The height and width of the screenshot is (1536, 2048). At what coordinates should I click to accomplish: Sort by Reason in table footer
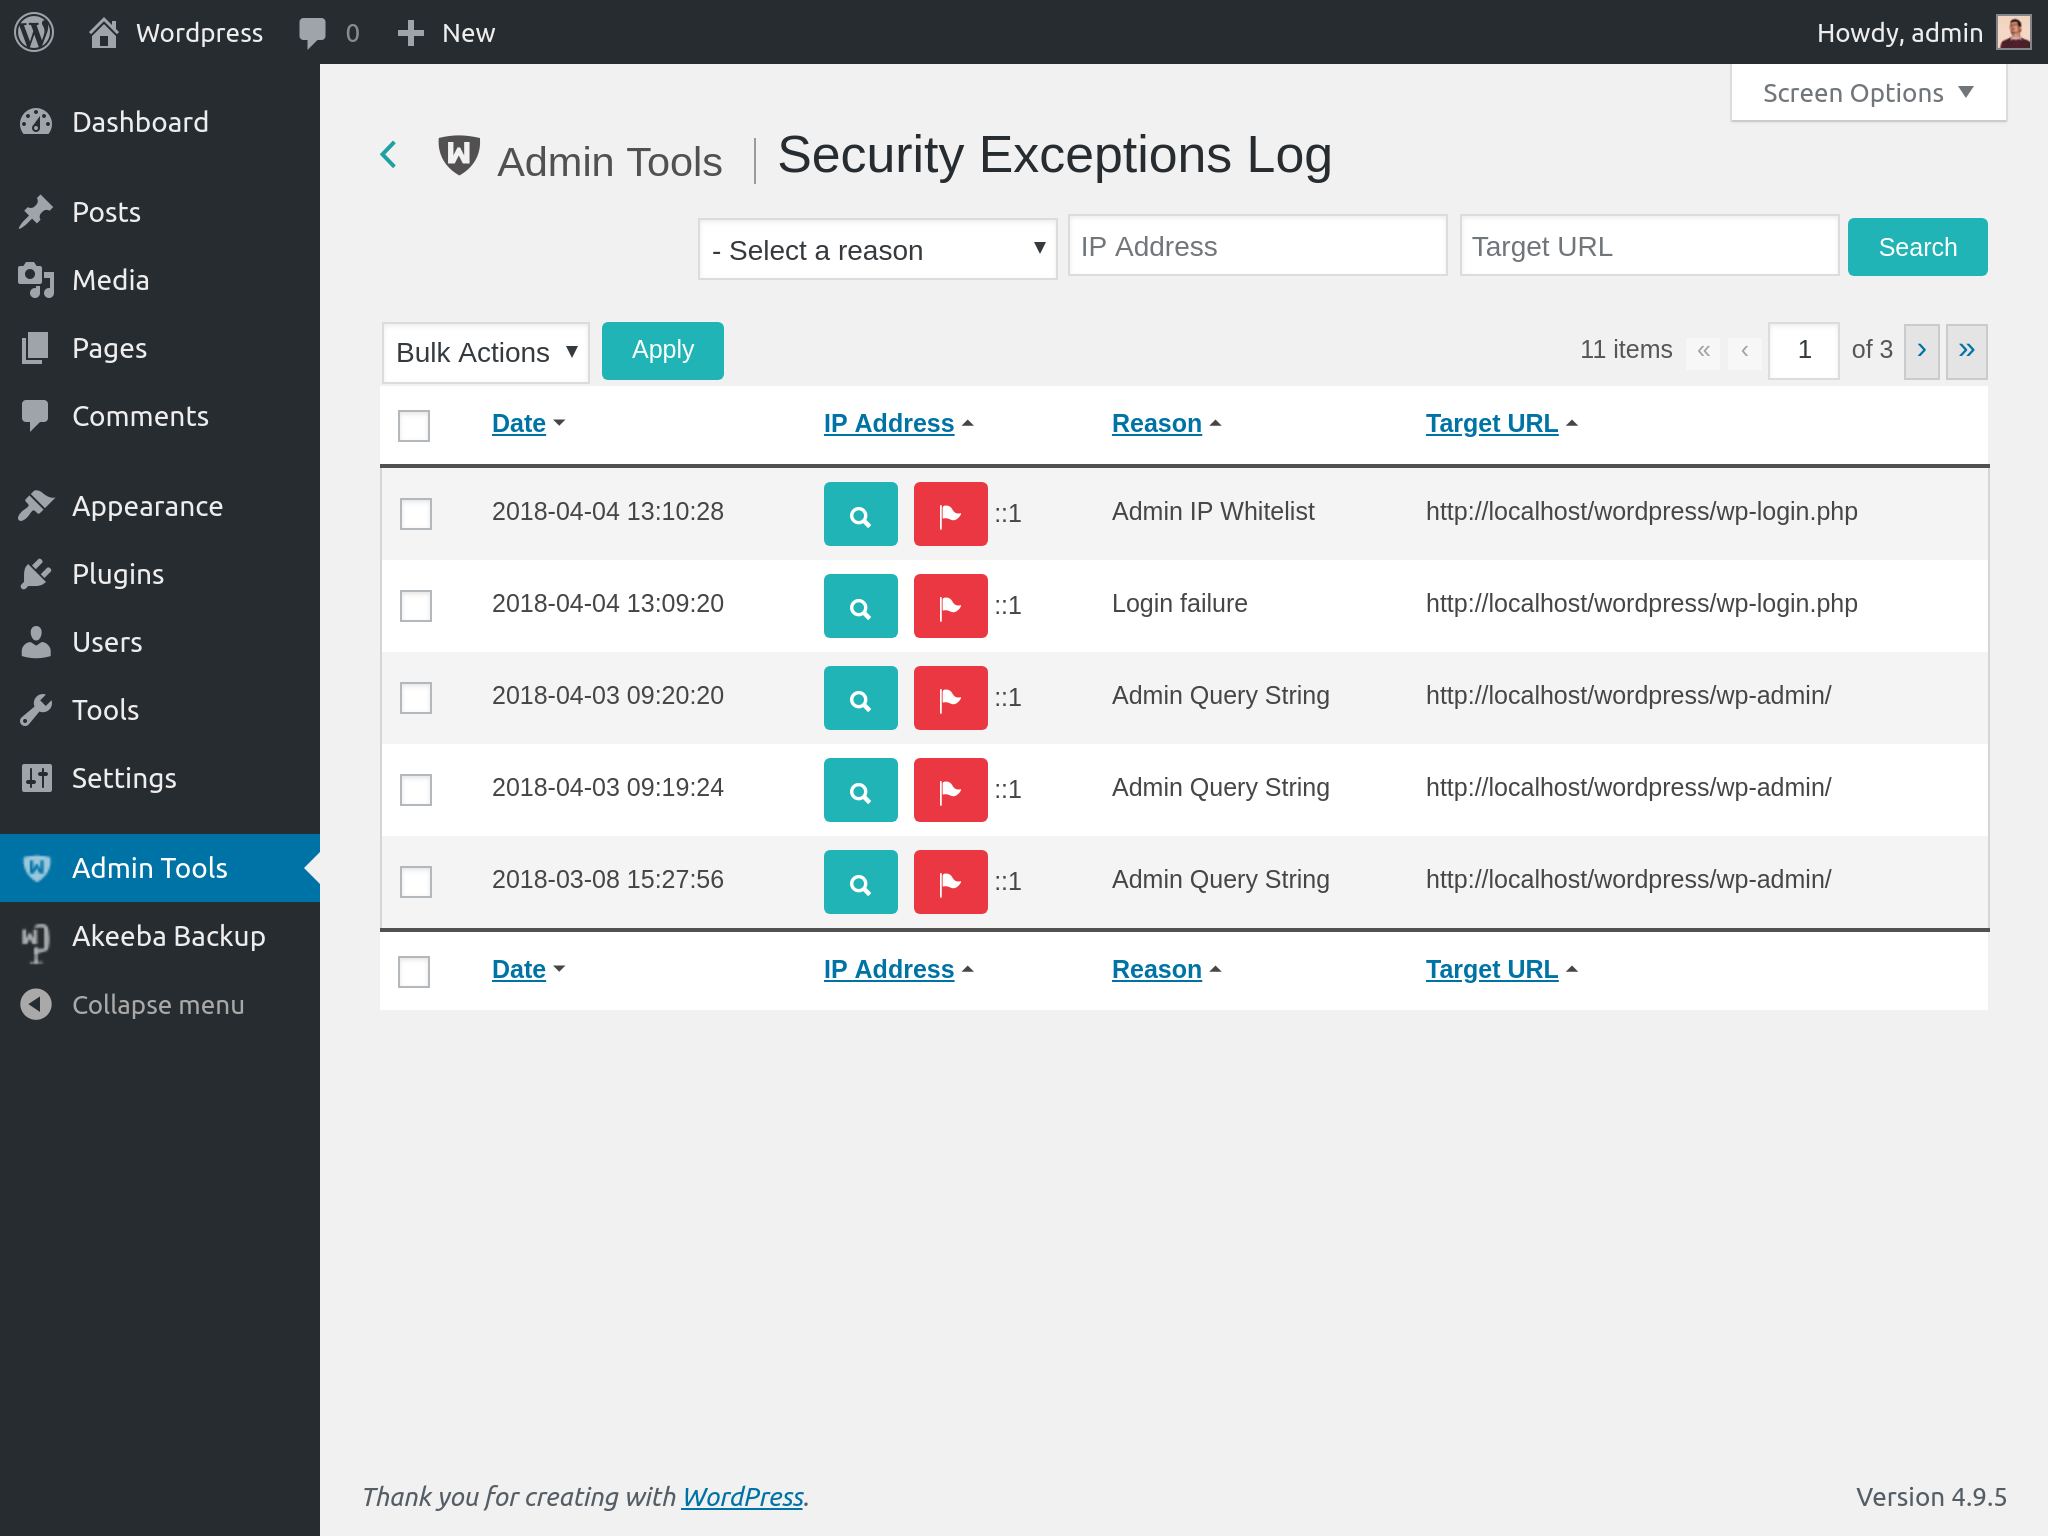click(1157, 970)
